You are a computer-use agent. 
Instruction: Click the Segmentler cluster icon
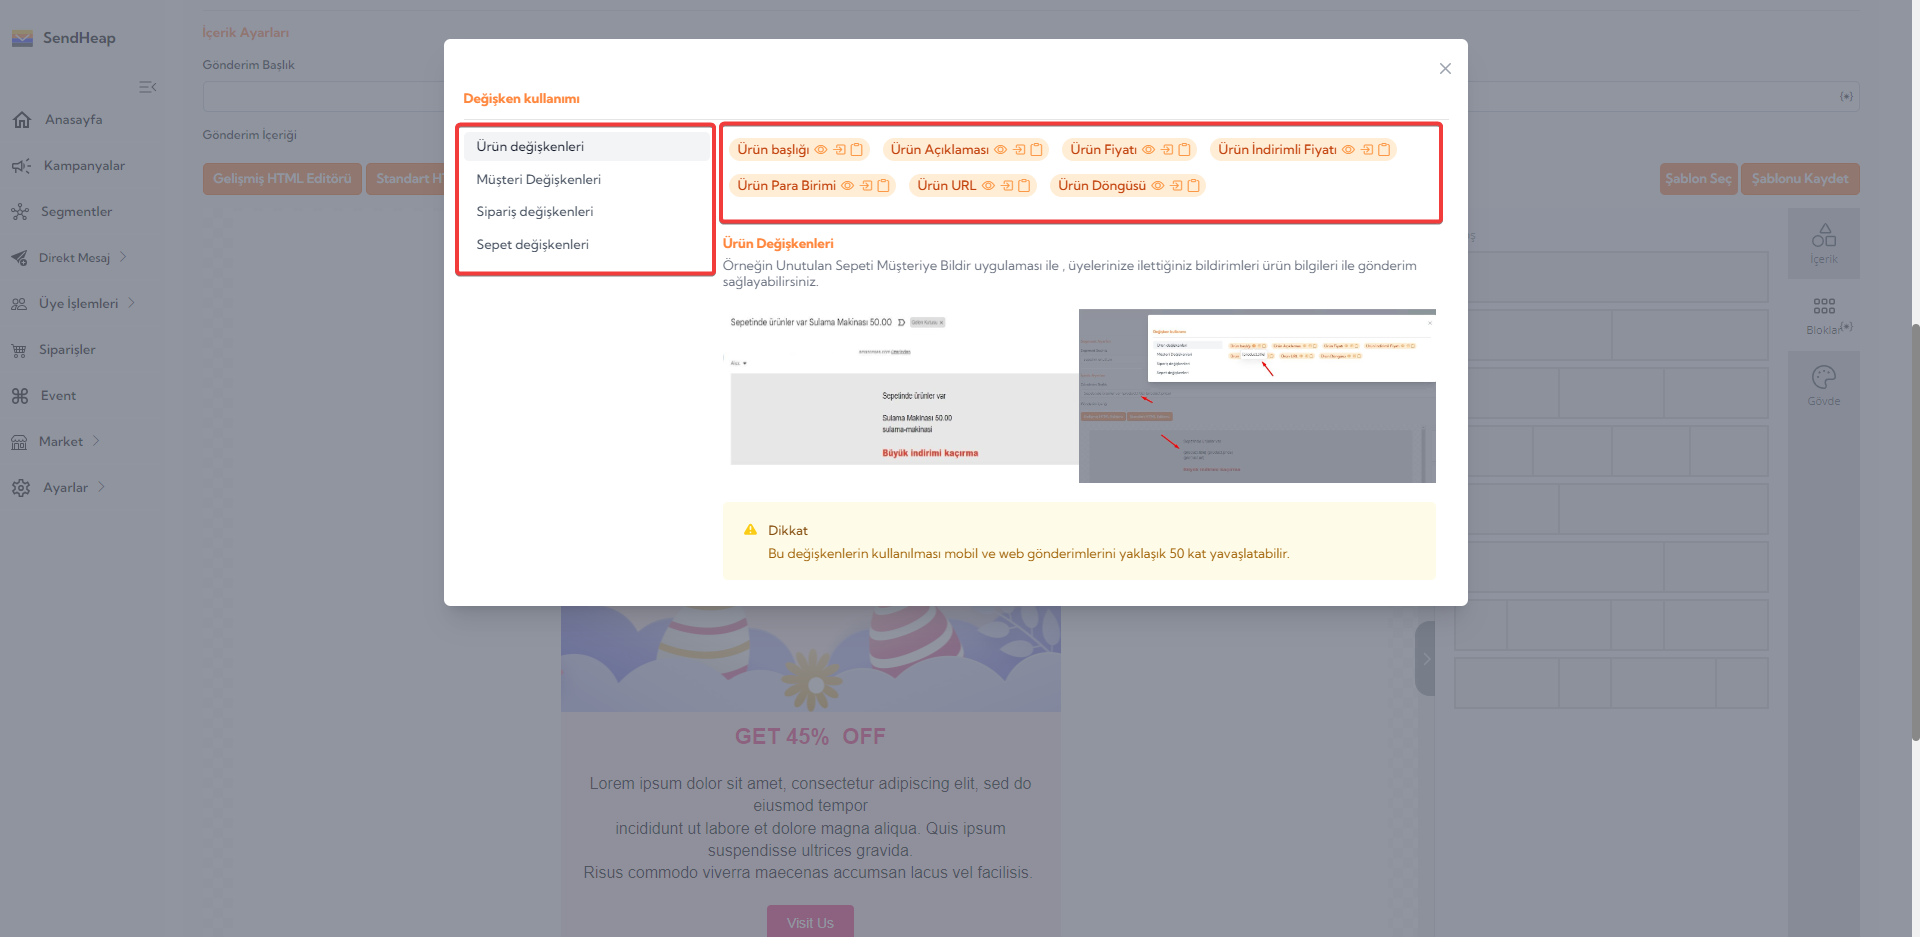point(20,212)
